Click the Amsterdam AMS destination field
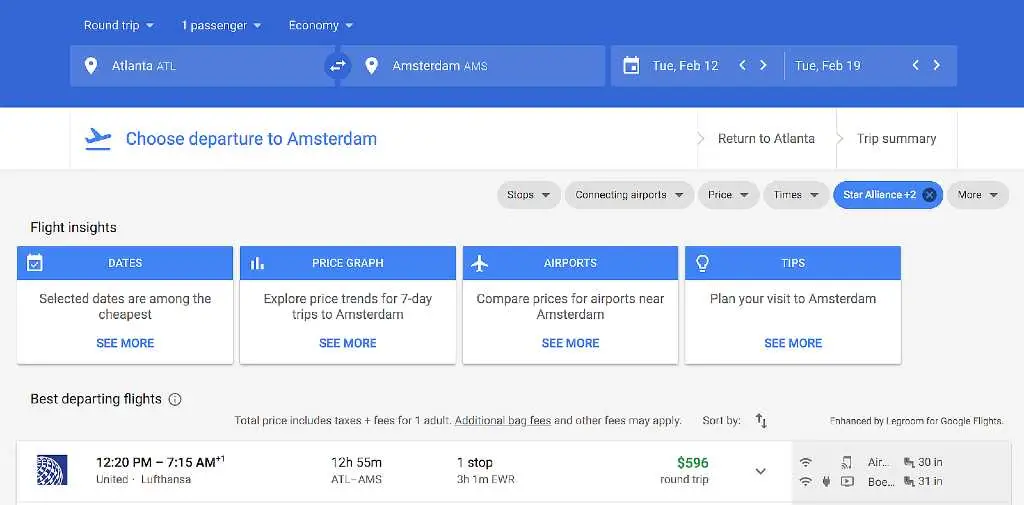The height and width of the screenshot is (505, 1024). [473, 65]
